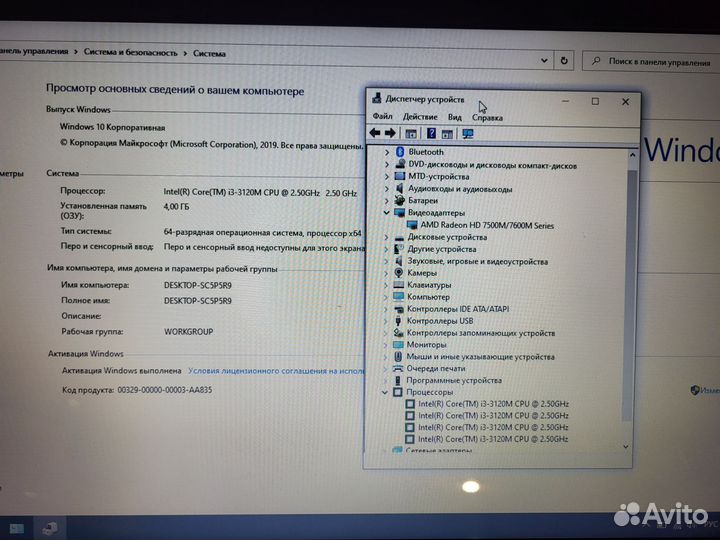
Task: Expand the MTD-устройства node
Action: point(387,176)
